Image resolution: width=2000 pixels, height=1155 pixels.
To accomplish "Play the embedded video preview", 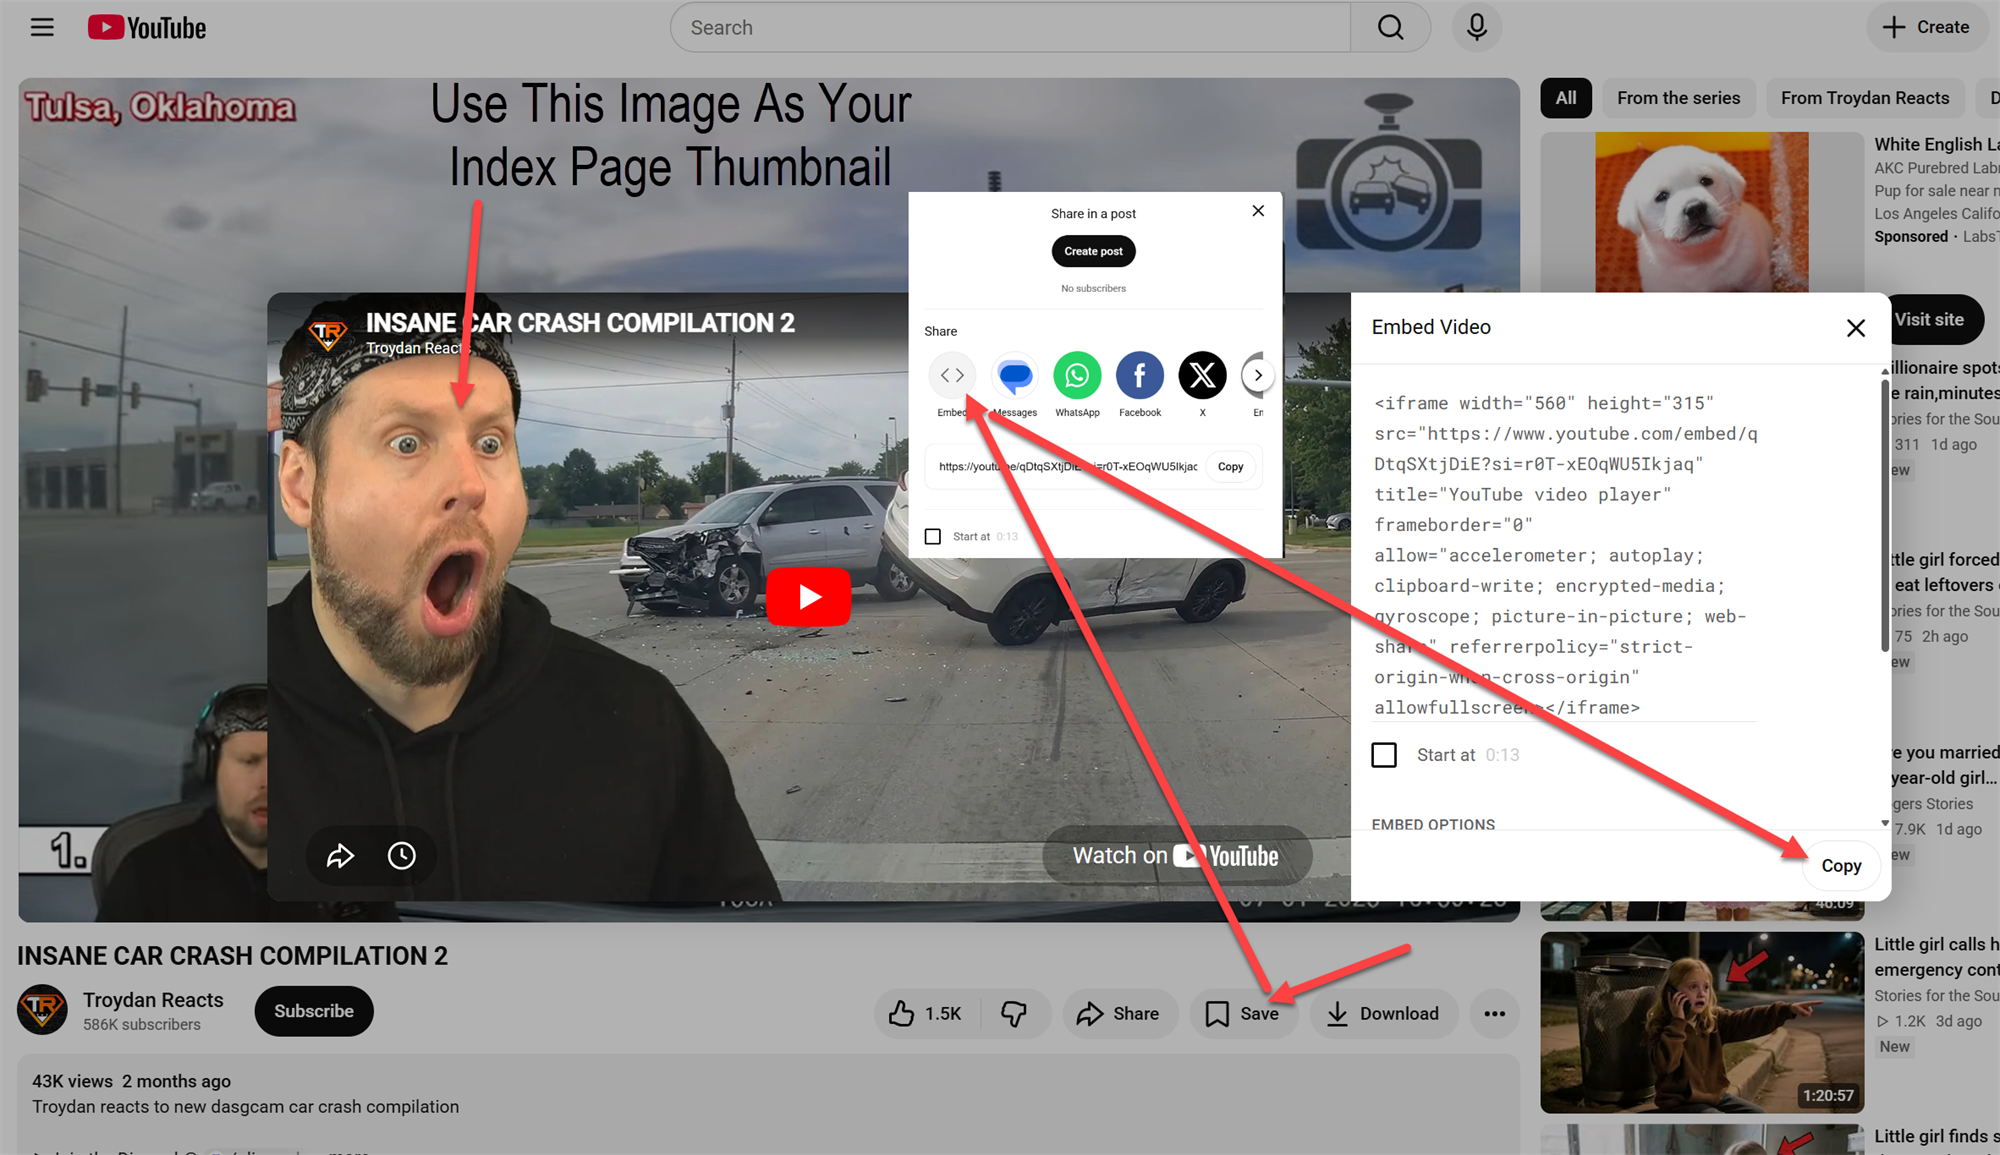I will [808, 597].
